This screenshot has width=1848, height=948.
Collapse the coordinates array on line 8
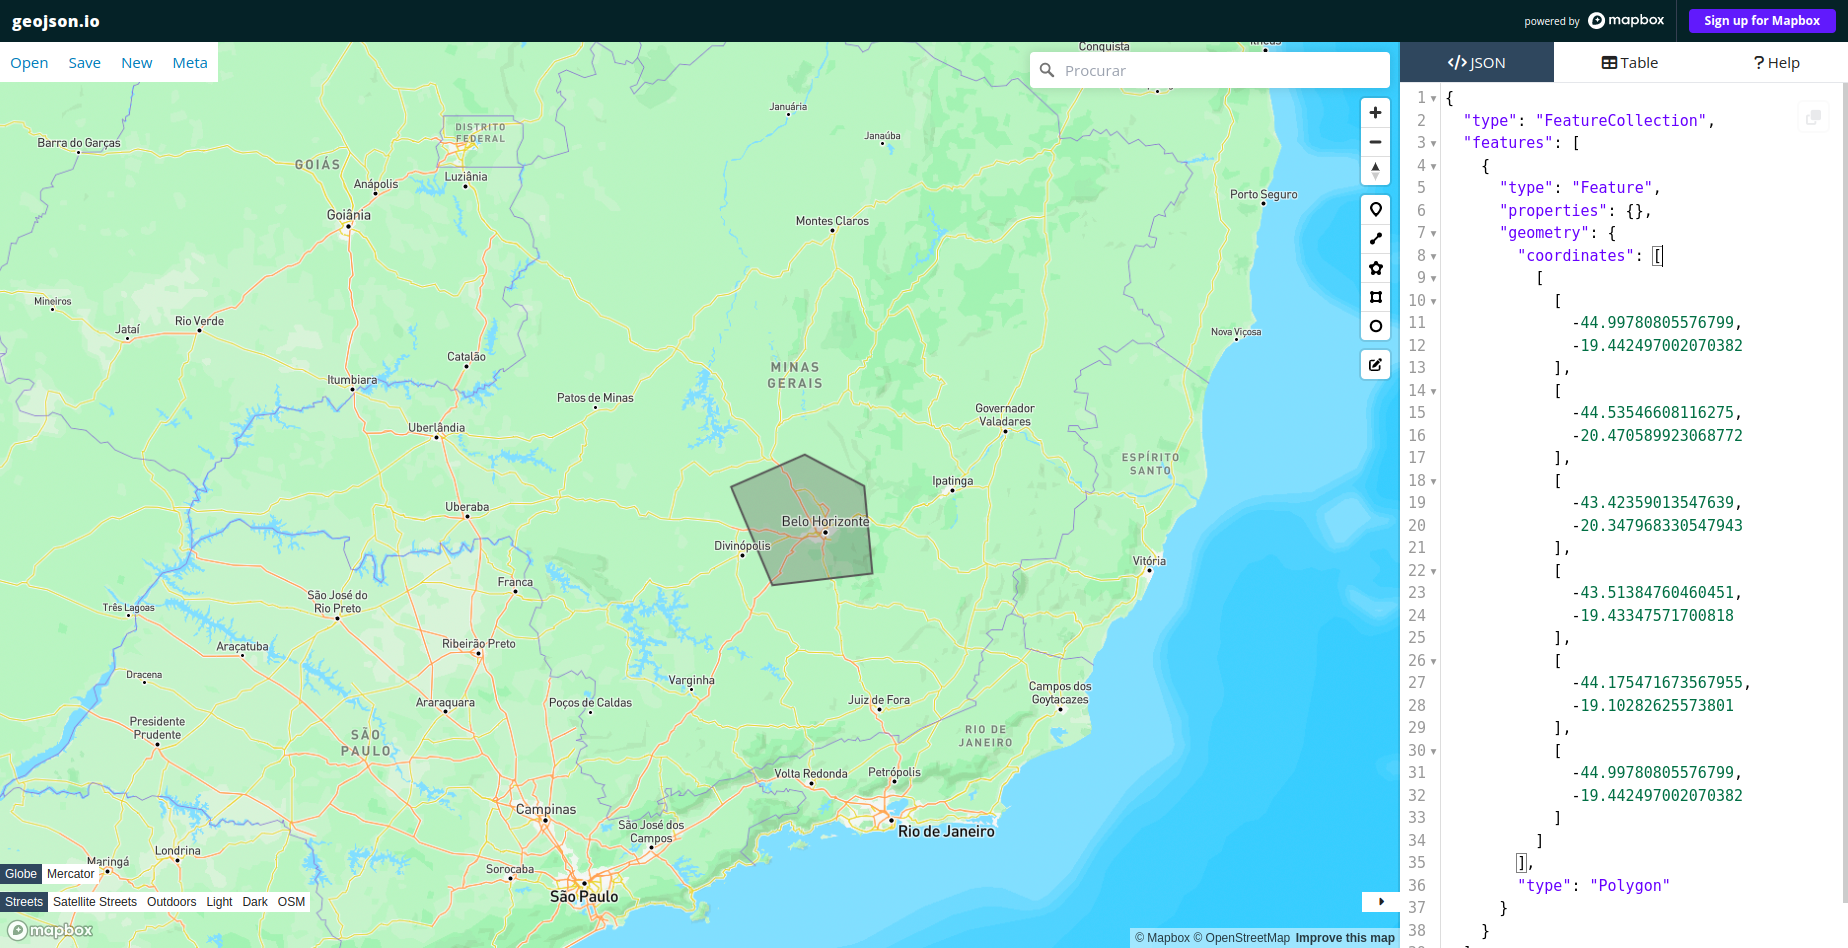pyautogui.click(x=1434, y=256)
